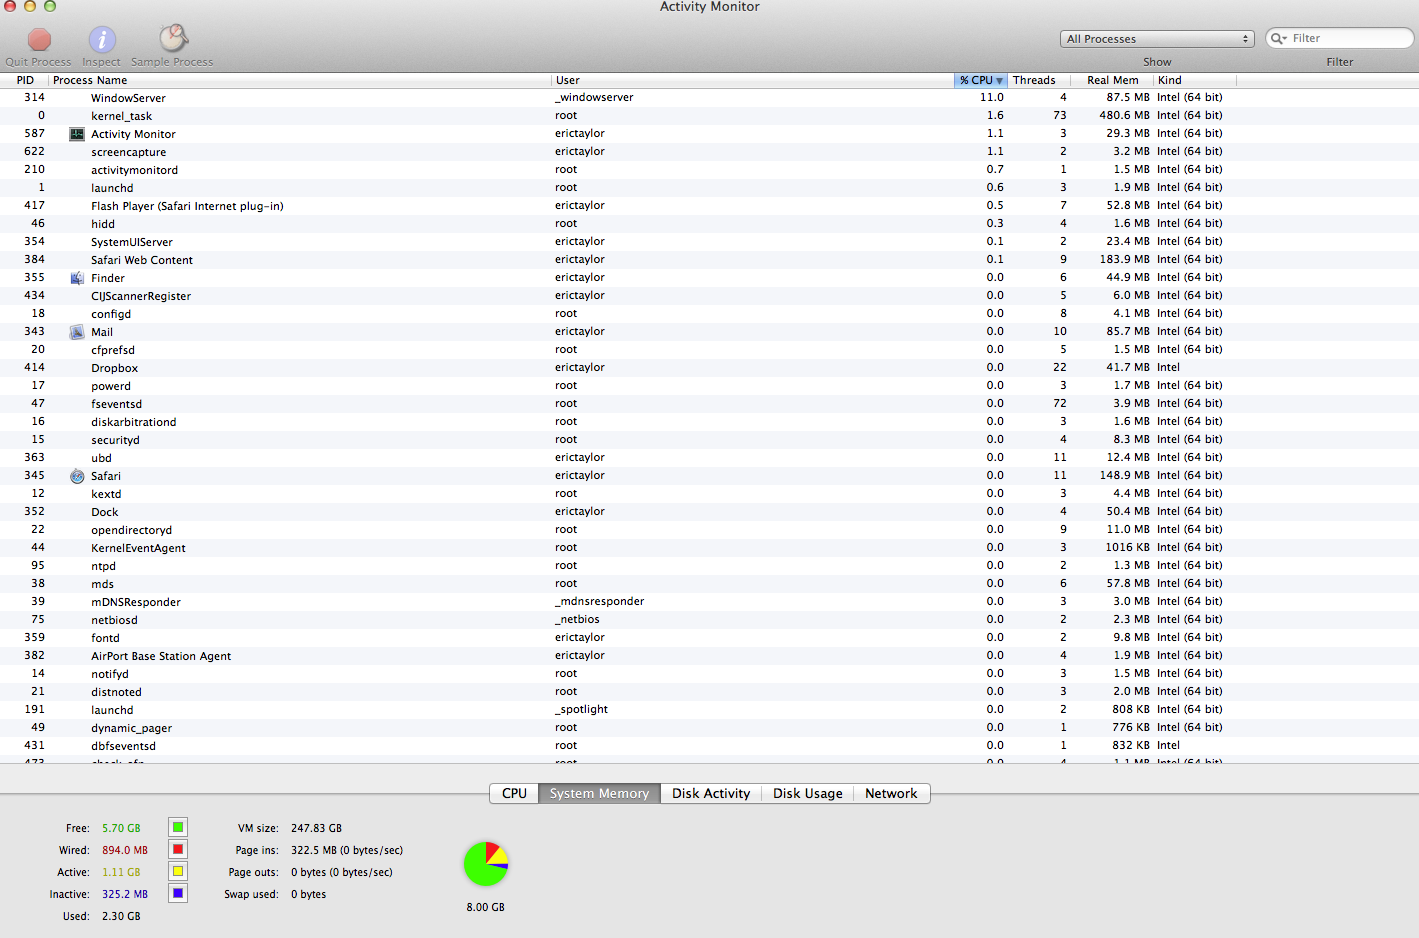Select the kextd process row
This screenshot has width=1419, height=938.
[709, 494]
